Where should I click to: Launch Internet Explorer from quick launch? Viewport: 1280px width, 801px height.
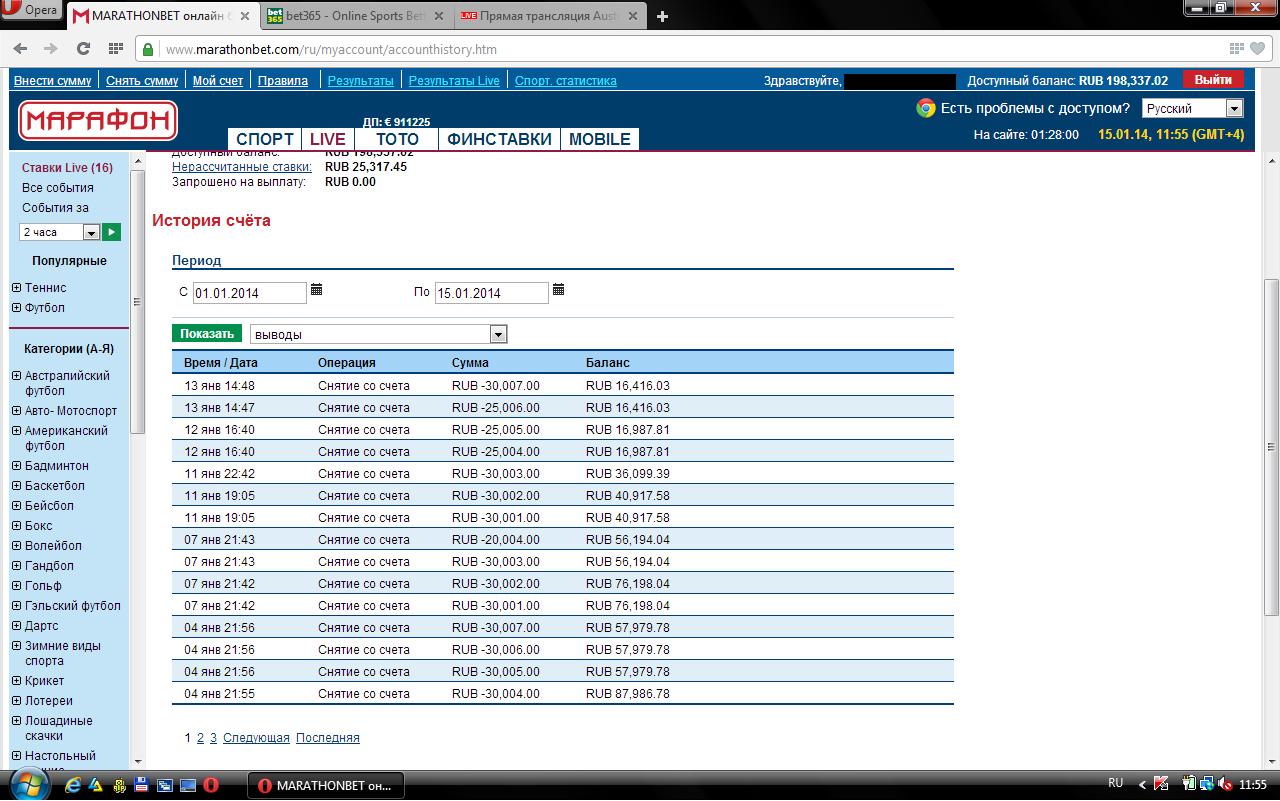(x=73, y=785)
